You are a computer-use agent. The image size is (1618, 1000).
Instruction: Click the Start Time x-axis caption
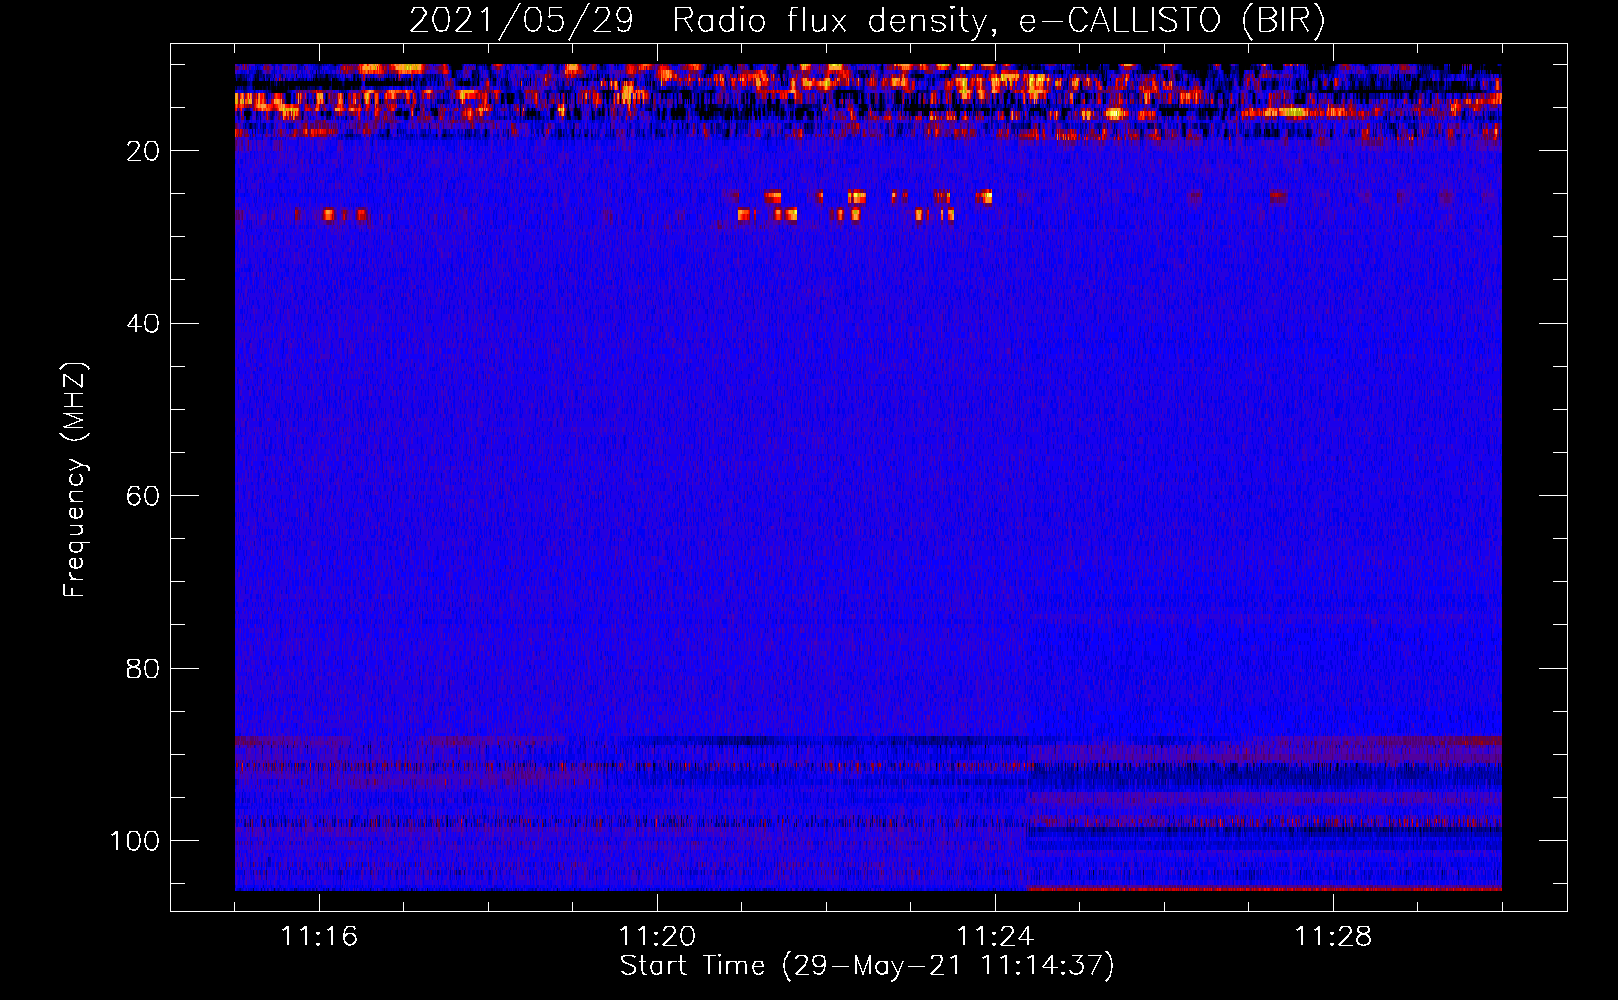tap(867, 966)
